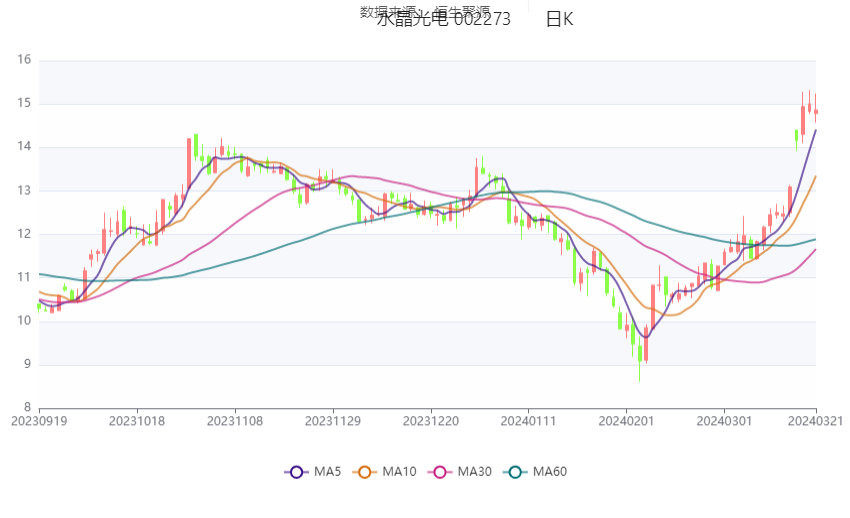Click the 16 price axis label
This screenshot has height=518, width=850.
24,60
